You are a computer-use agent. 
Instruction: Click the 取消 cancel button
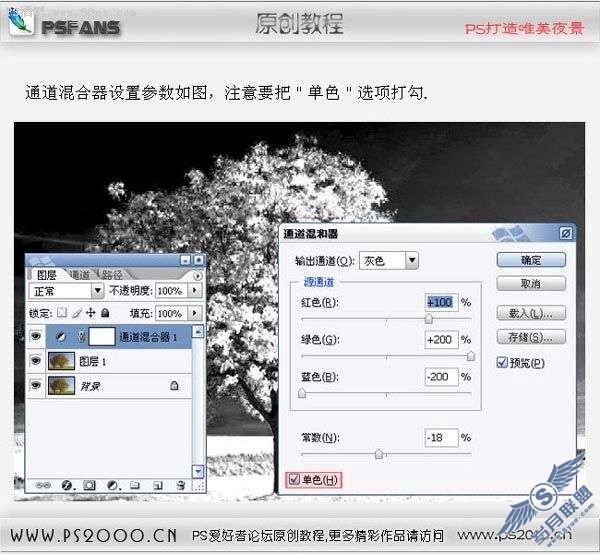point(531,284)
